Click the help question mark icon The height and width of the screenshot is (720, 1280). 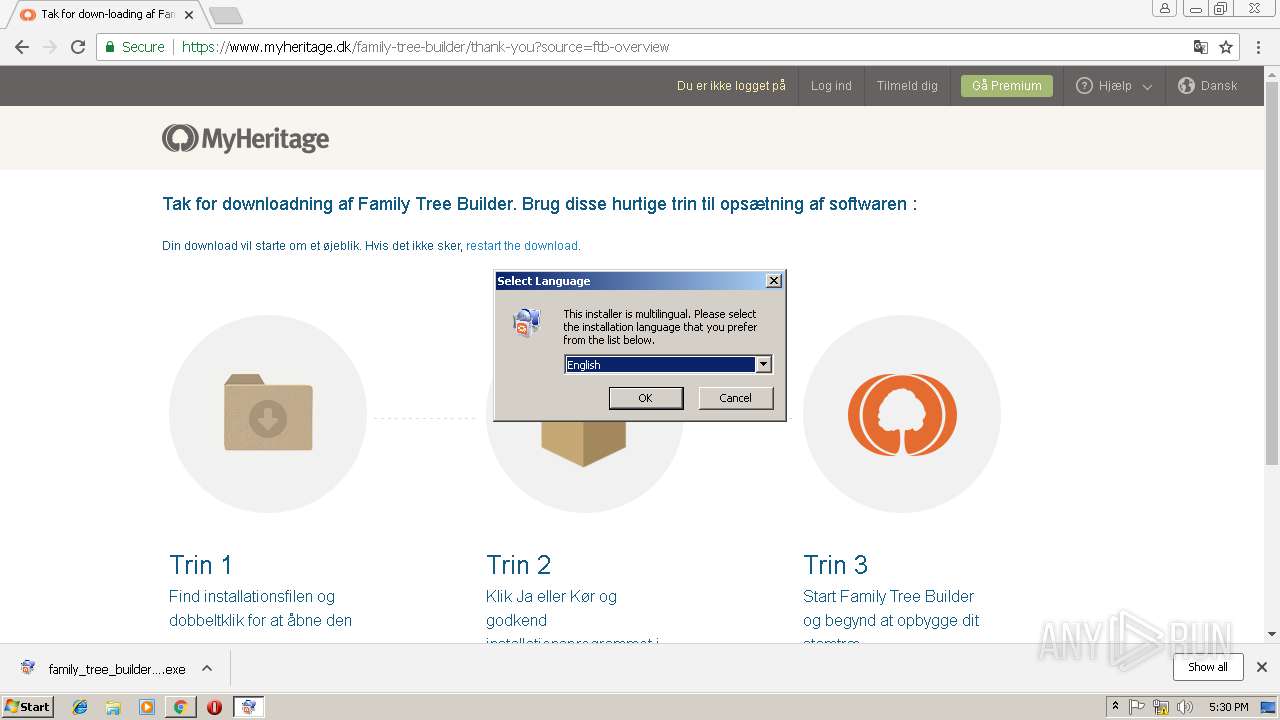1084,86
